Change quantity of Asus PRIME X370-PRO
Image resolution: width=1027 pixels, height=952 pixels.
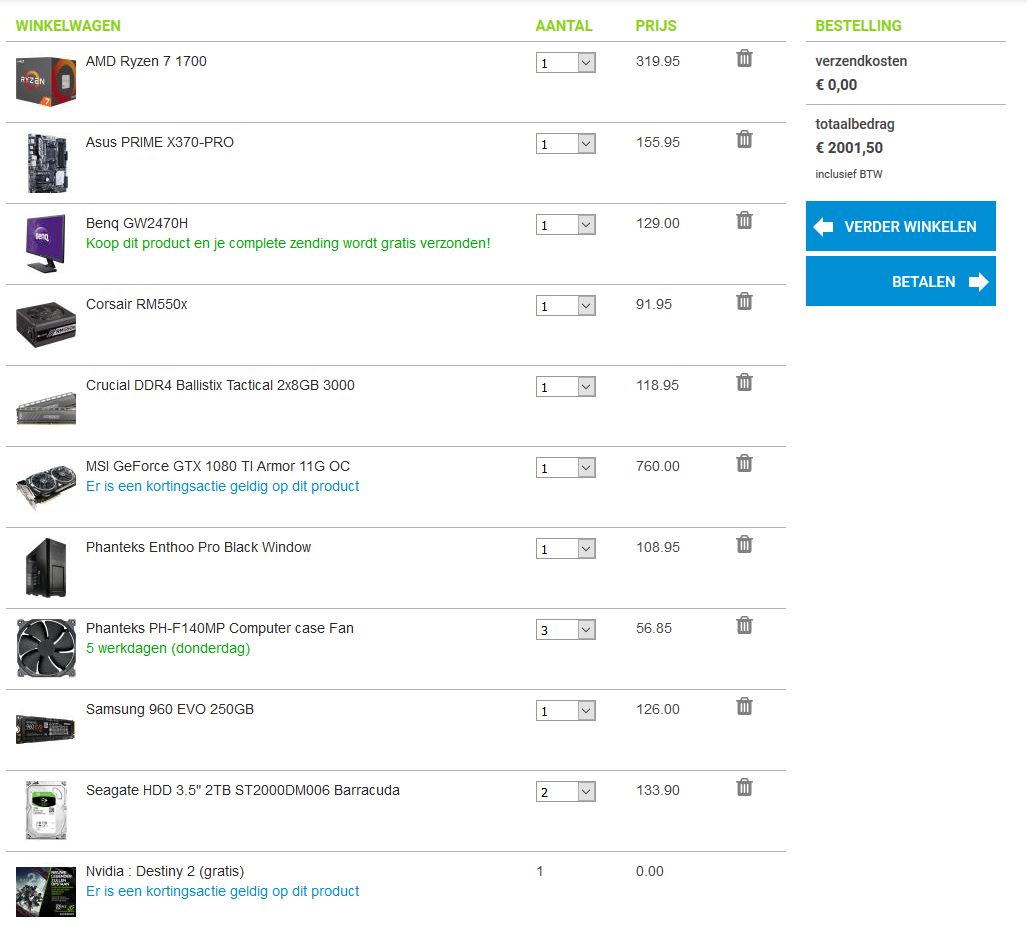[x=566, y=143]
